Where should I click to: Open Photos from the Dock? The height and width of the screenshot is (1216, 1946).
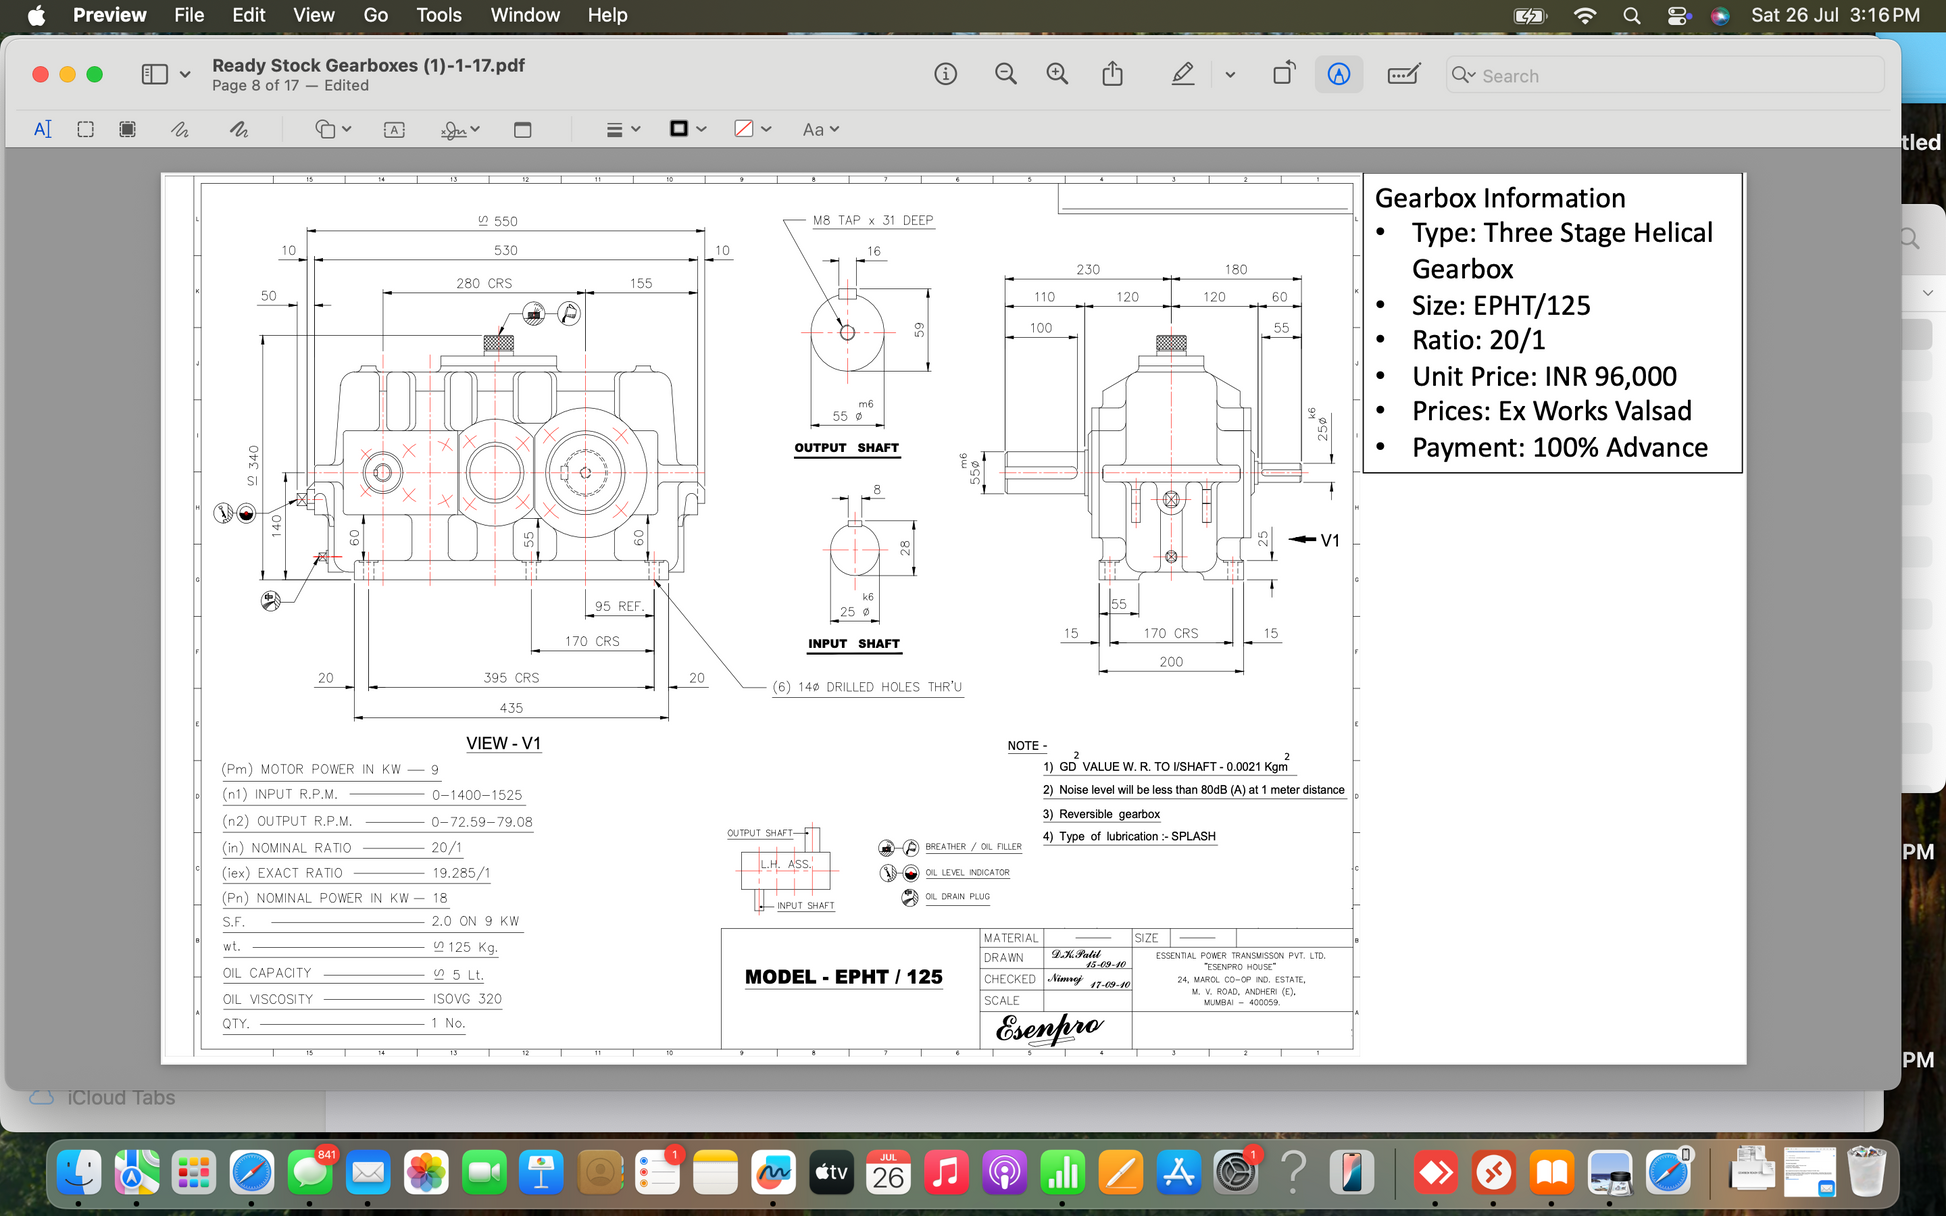click(426, 1172)
